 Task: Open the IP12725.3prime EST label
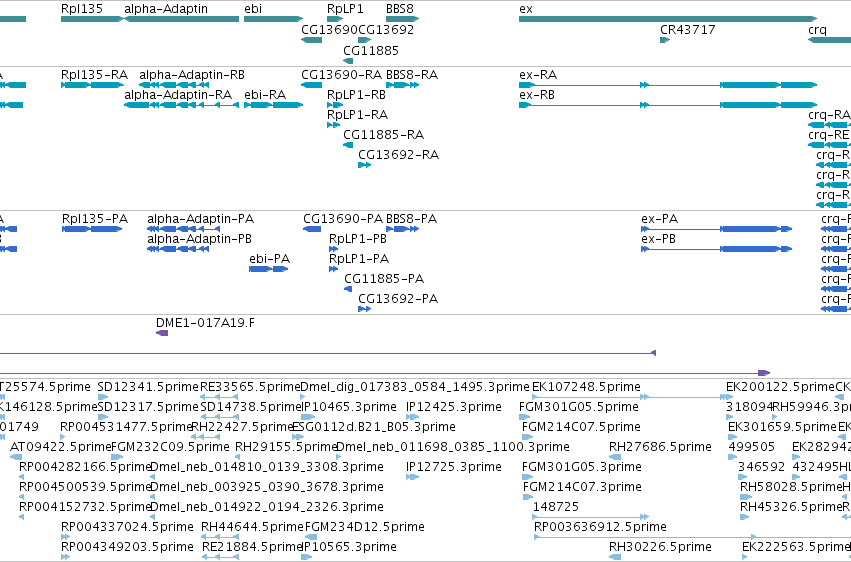tap(454, 467)
